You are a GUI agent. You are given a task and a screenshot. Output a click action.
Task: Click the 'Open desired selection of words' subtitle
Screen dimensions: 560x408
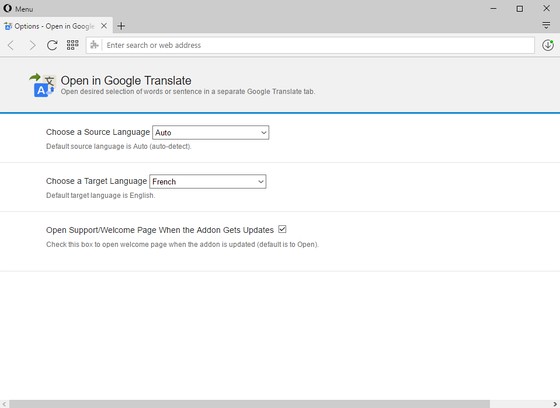[x=188, y=91]
